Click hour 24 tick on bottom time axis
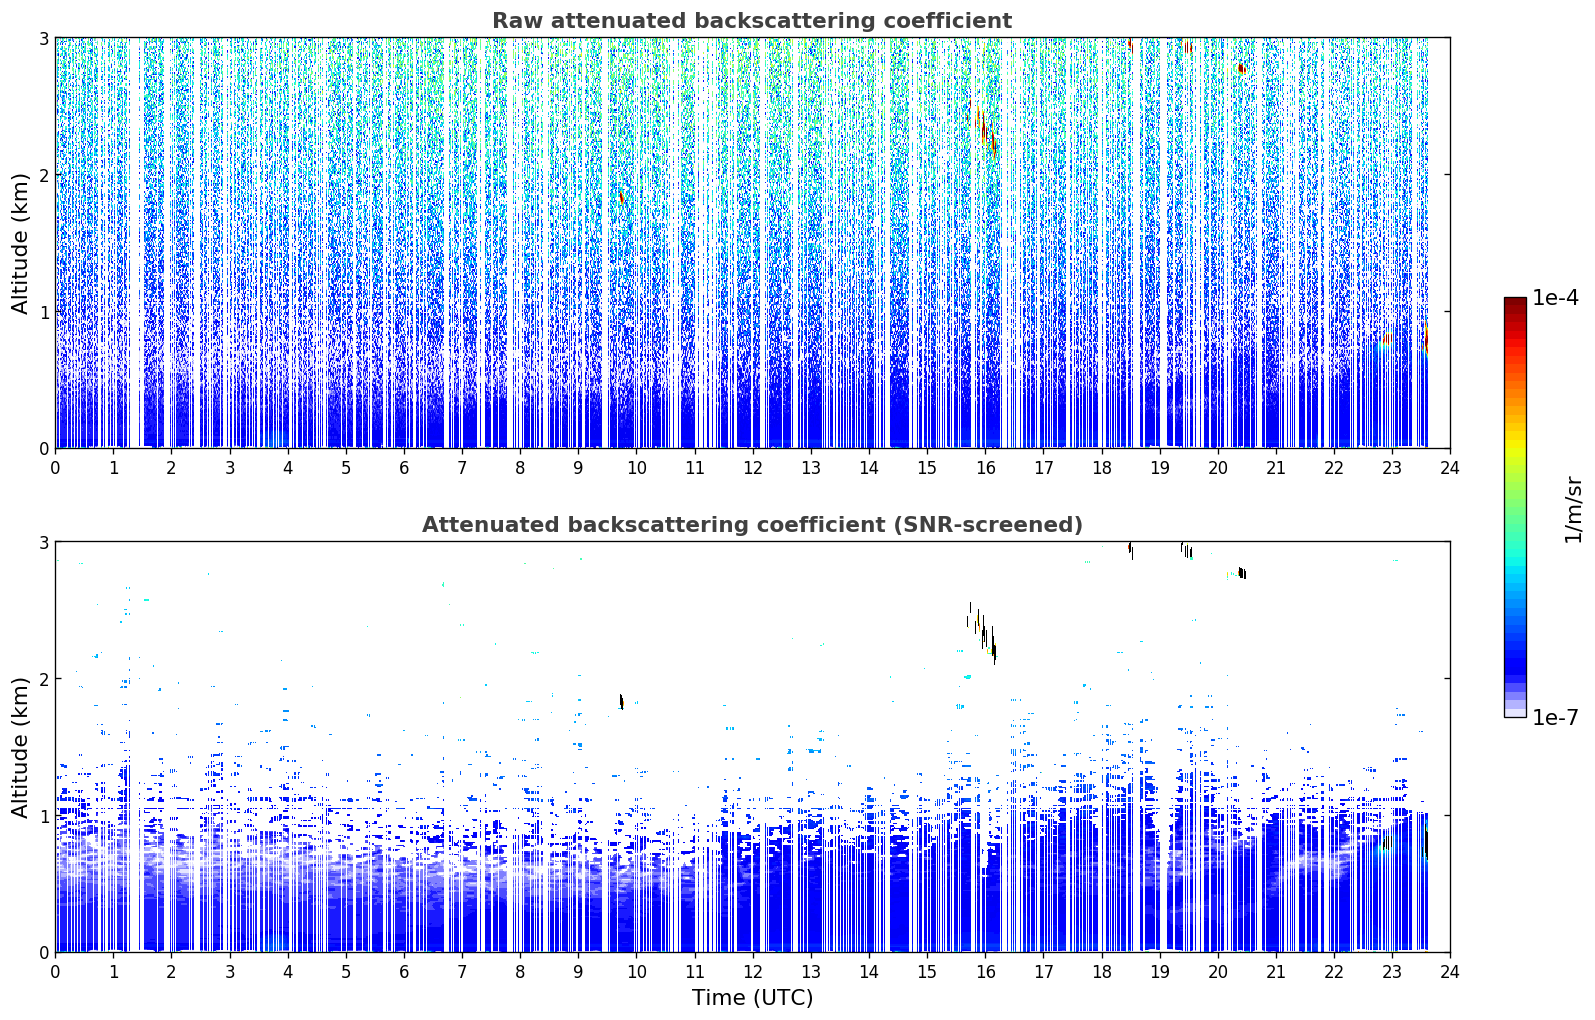Image resolution: width=1595 pixels, height=1020 pixels. tap(1449, 972)
